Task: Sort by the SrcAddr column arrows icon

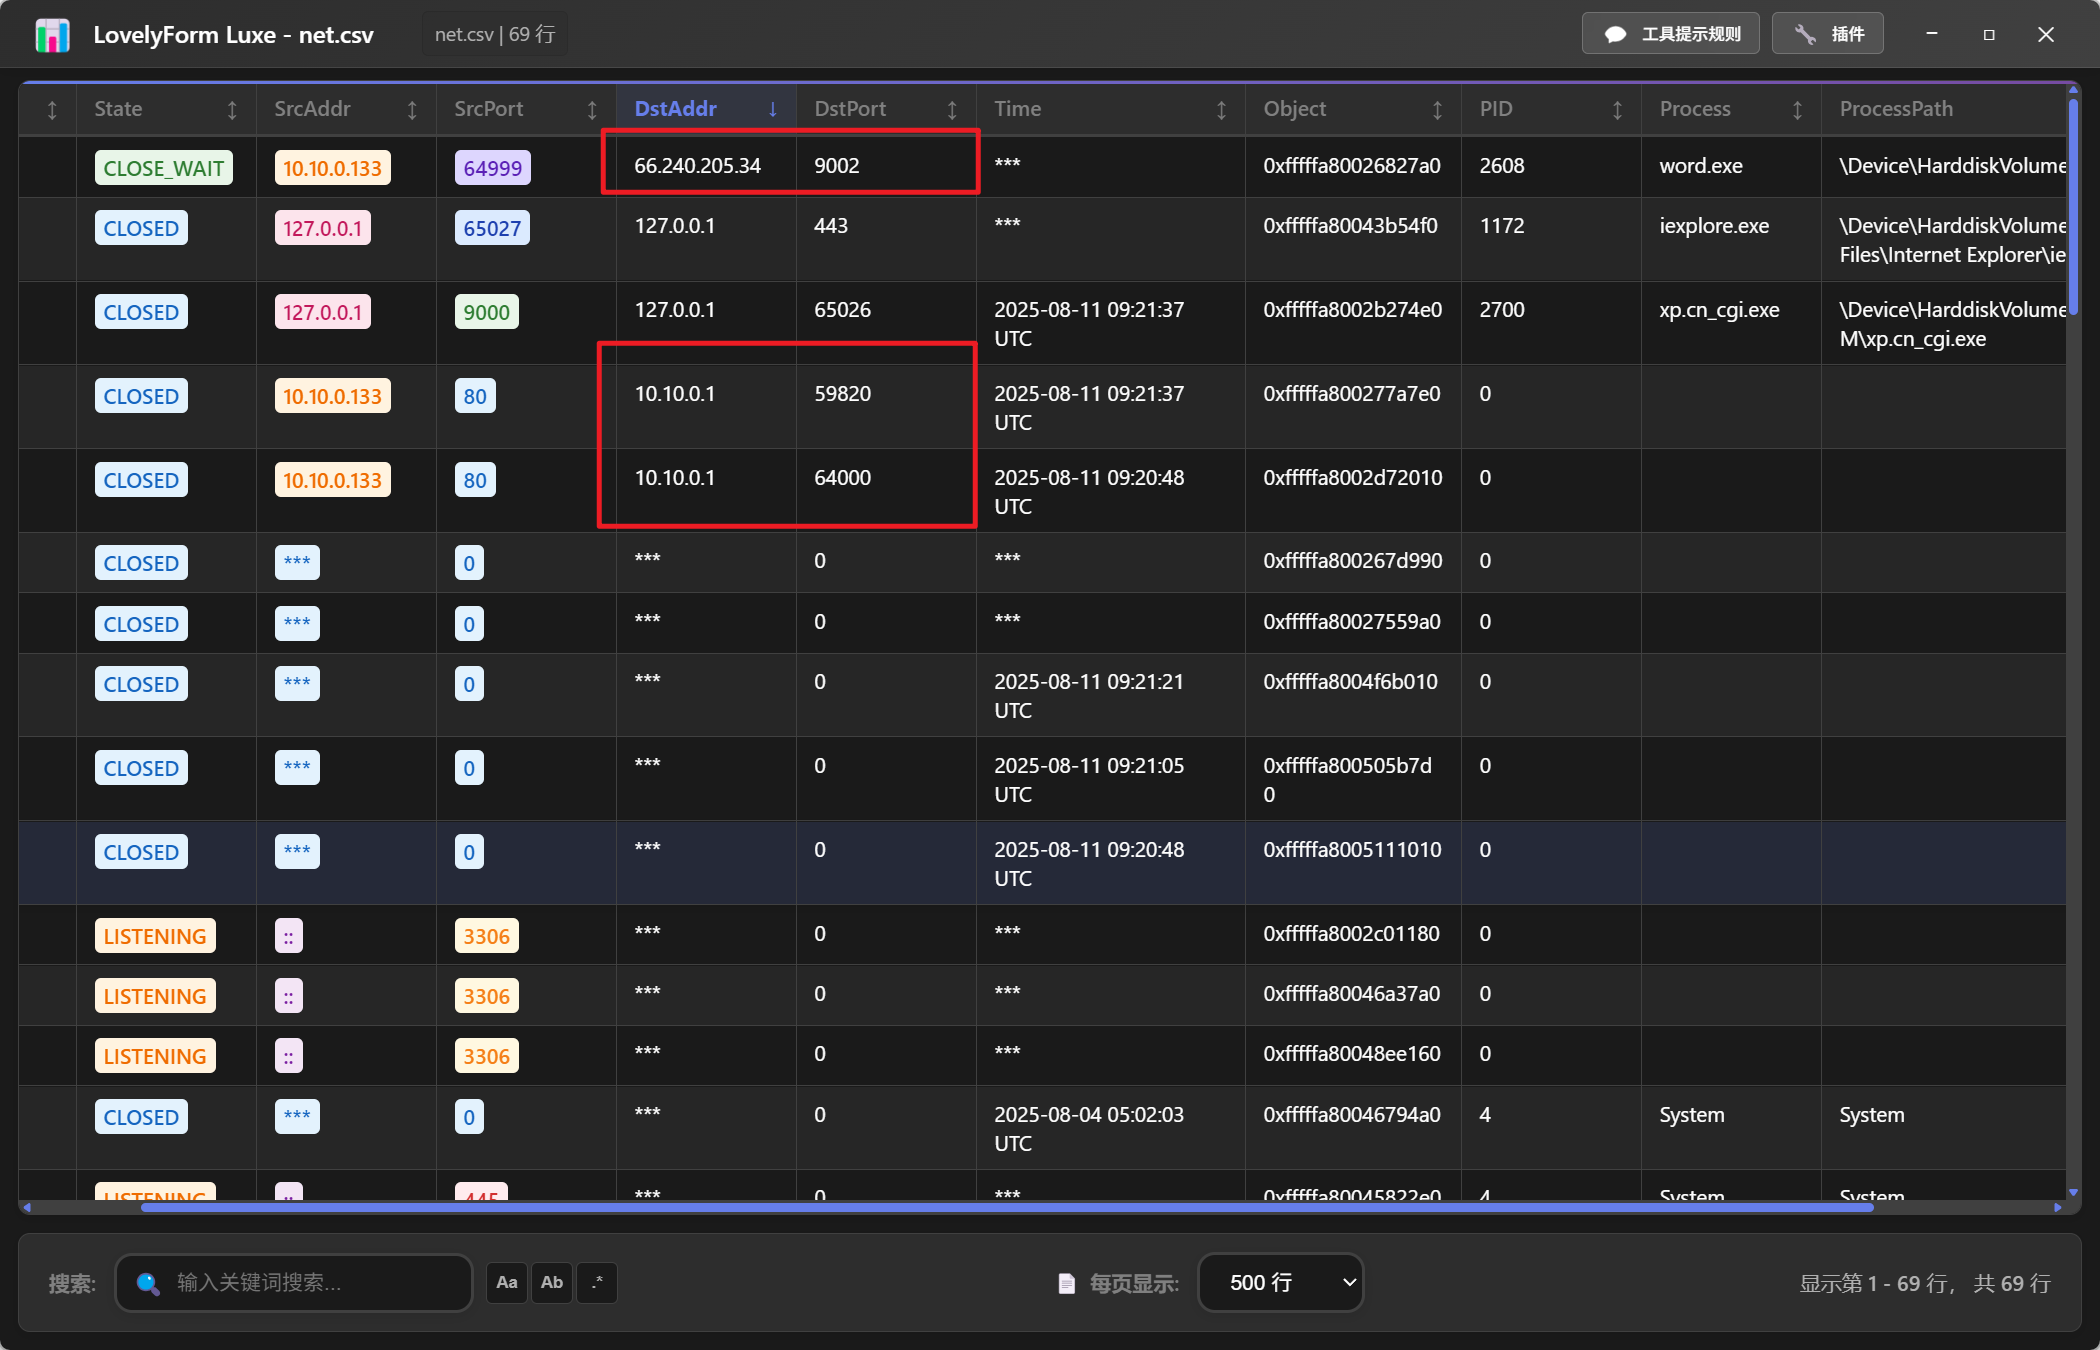Action: pyautogui.click(x=412, y=110)
